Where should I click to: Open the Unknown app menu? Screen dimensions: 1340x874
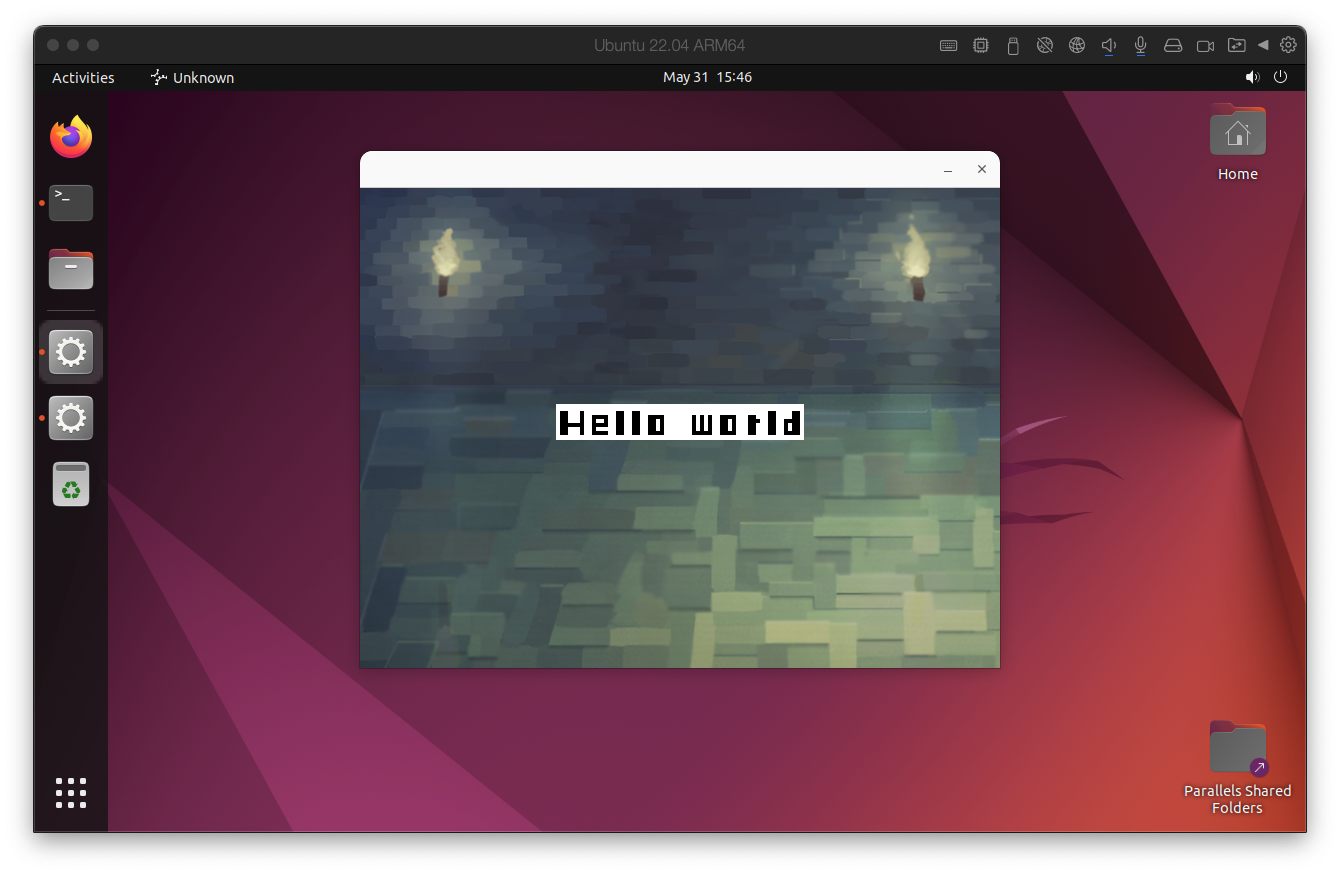click(x=192, y=77)
